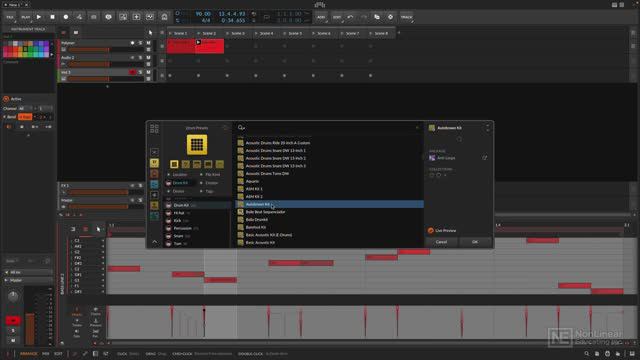Mute the Audio 2 track

[x=148, y=58]
